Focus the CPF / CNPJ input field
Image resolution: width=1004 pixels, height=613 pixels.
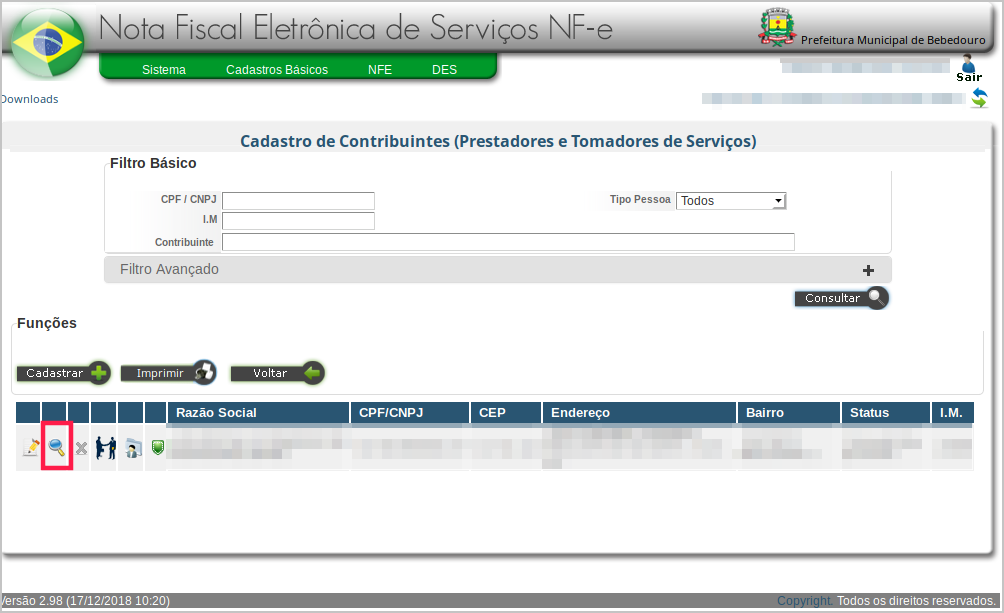tap(298, 200)
